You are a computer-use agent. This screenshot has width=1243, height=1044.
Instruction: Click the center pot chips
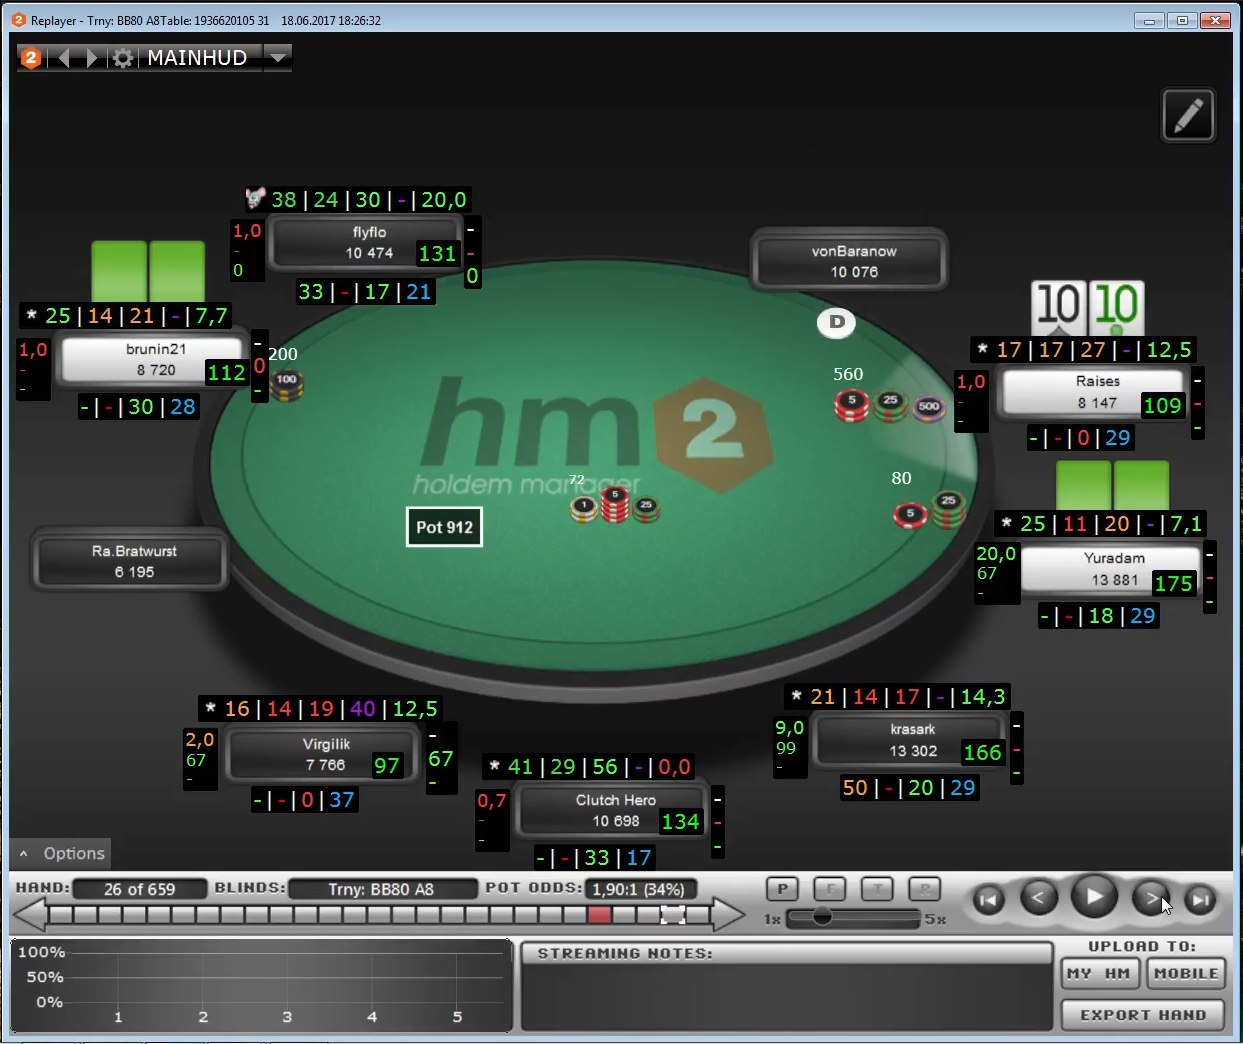pos(615,507)
